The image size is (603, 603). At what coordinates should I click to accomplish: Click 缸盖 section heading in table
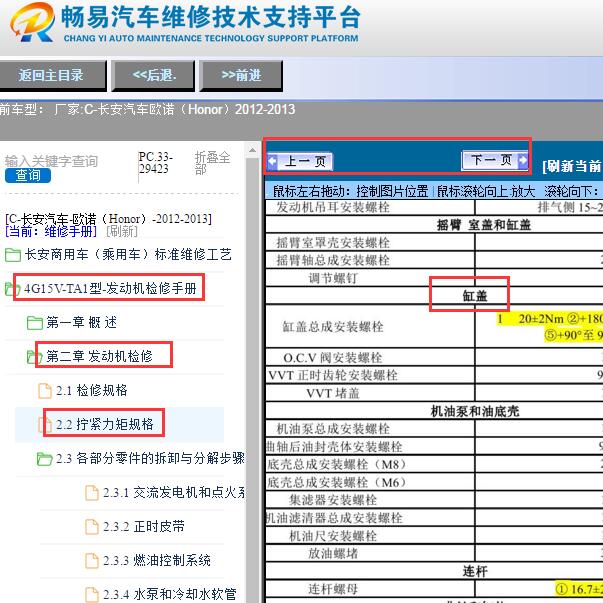point(475,296)
